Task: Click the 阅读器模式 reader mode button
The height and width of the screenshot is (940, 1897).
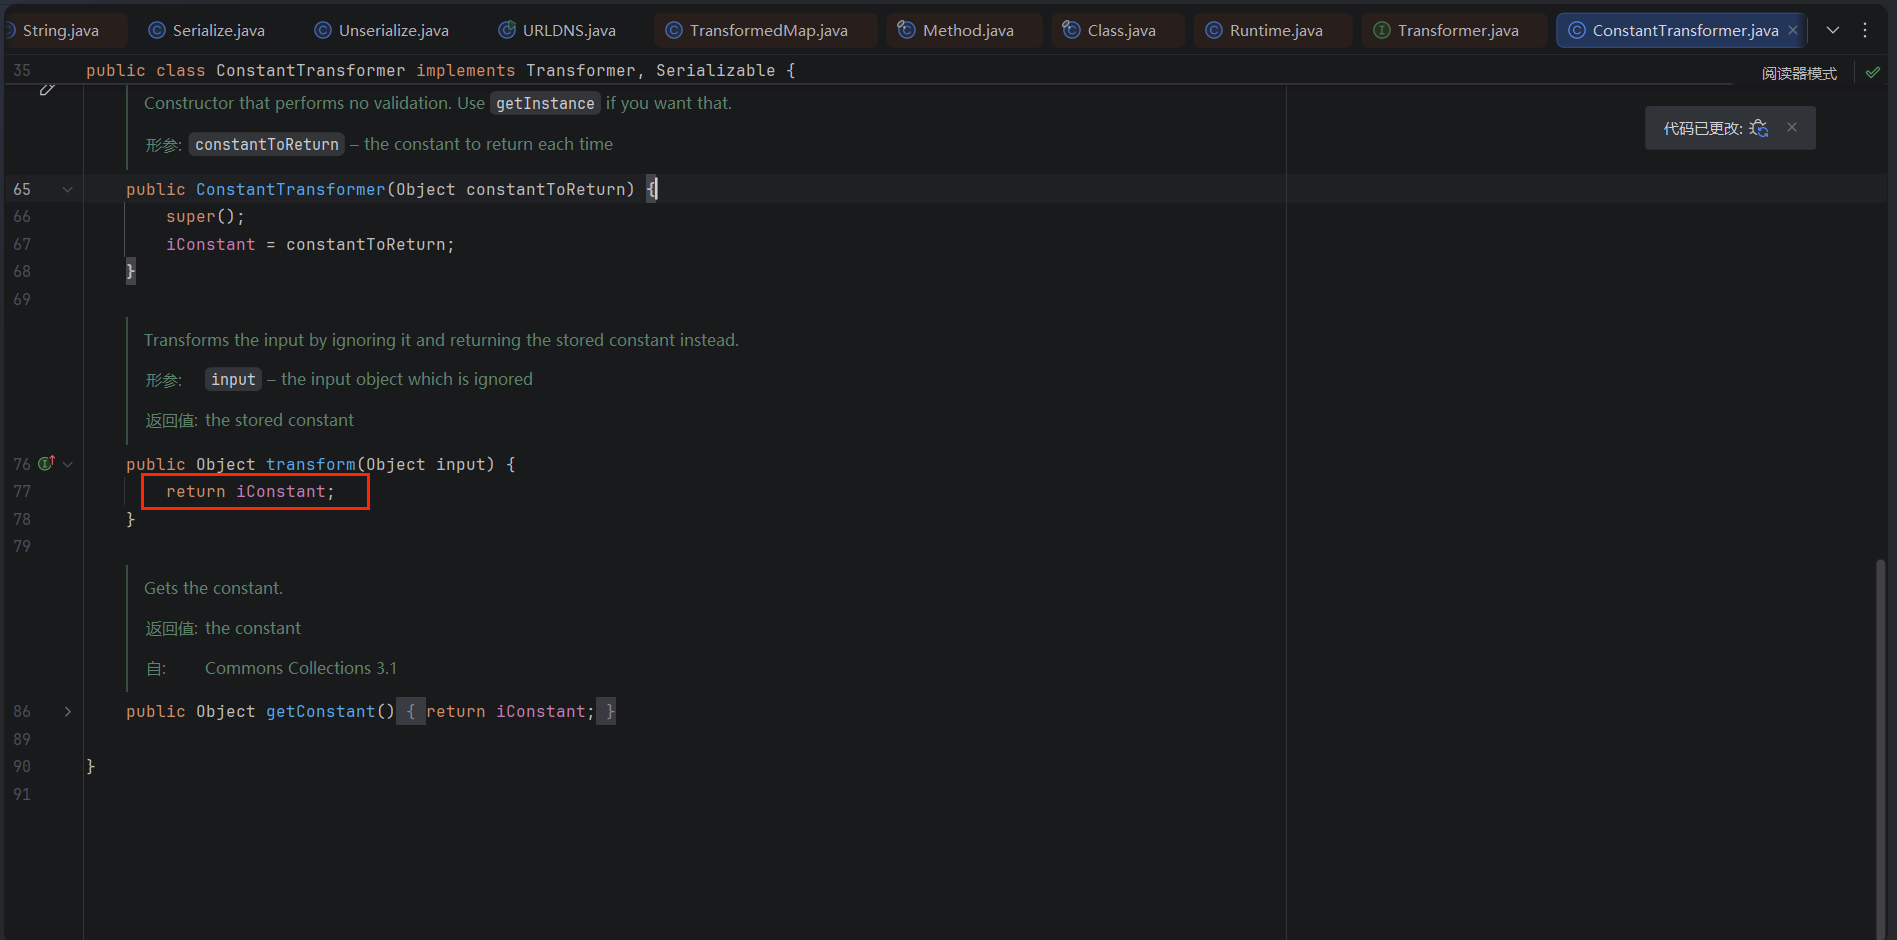Action: 1799,74
